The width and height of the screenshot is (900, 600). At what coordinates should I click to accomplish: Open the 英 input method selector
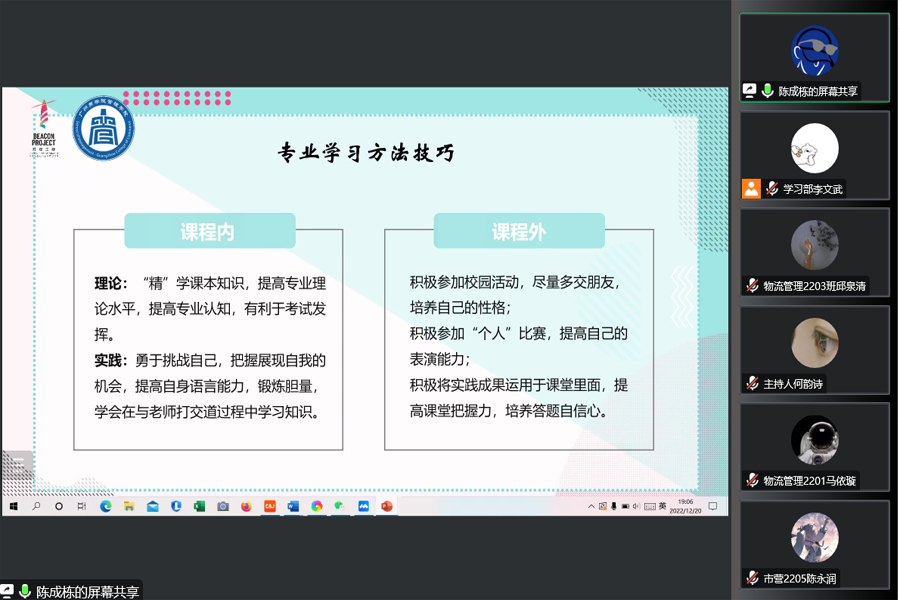coord(661,506)
